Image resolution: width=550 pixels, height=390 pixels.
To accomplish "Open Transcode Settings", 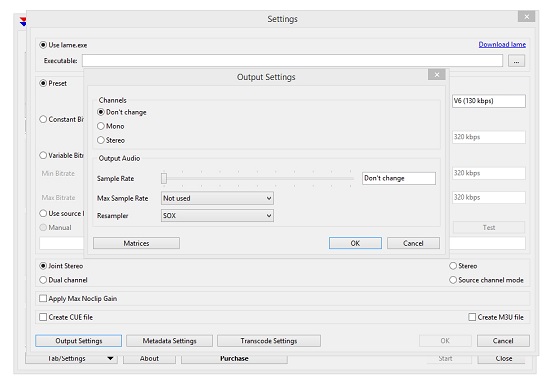I will [269, 341].
